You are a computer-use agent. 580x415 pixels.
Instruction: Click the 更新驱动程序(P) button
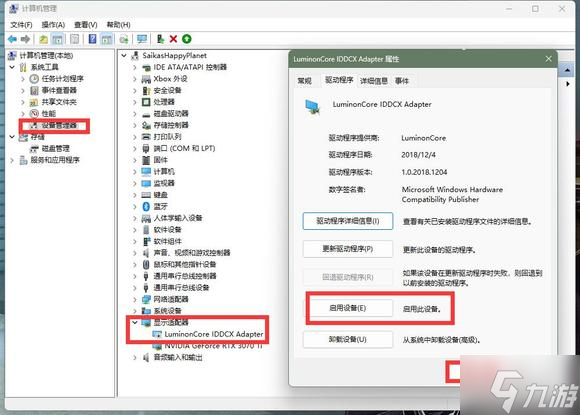pyautogui.click(x=348, y=249)
